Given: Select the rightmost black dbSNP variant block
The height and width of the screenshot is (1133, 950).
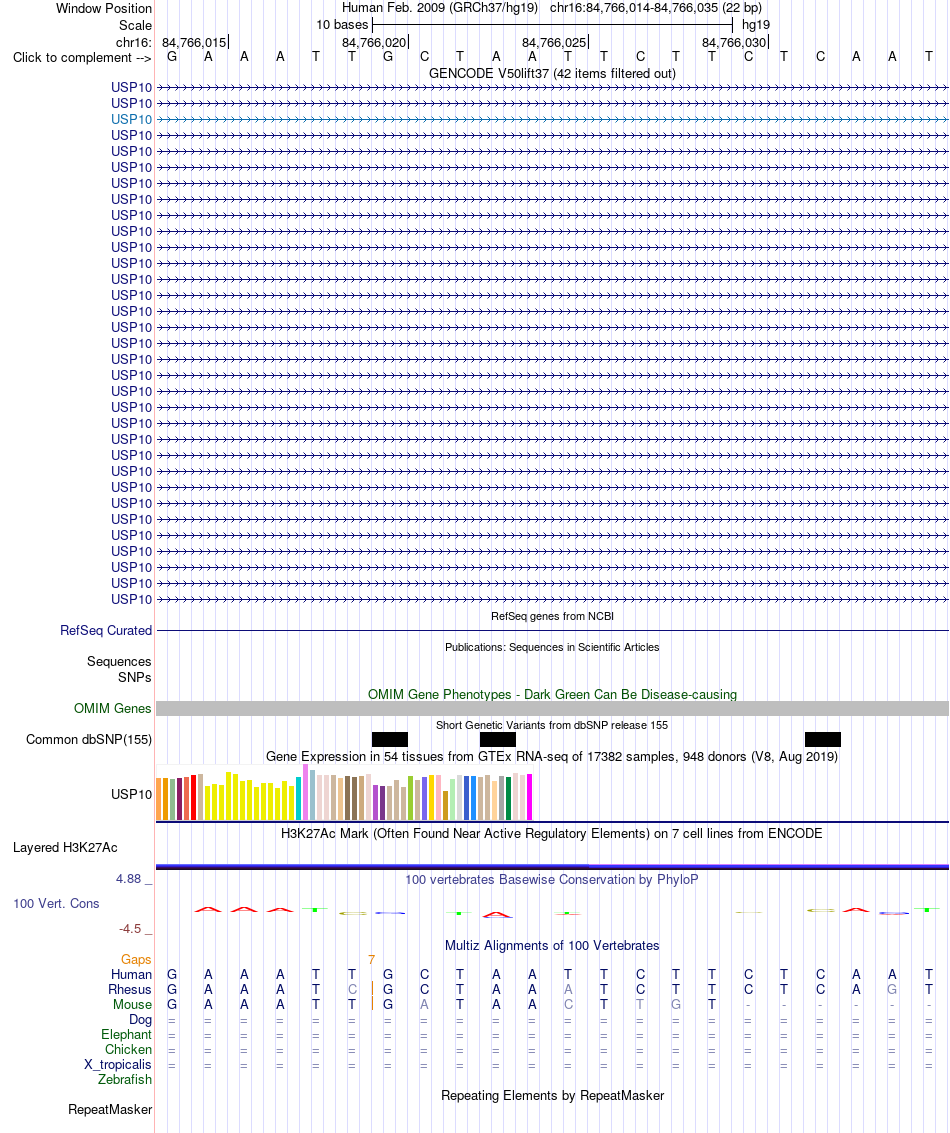Looking at the screenshot, I should (823, 739).
